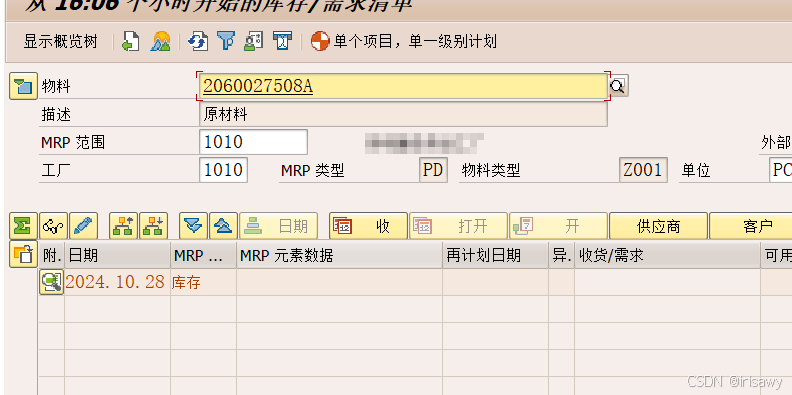792x395 pixels.
Task: Click the select-all icon at table corner
Action: 23,255
